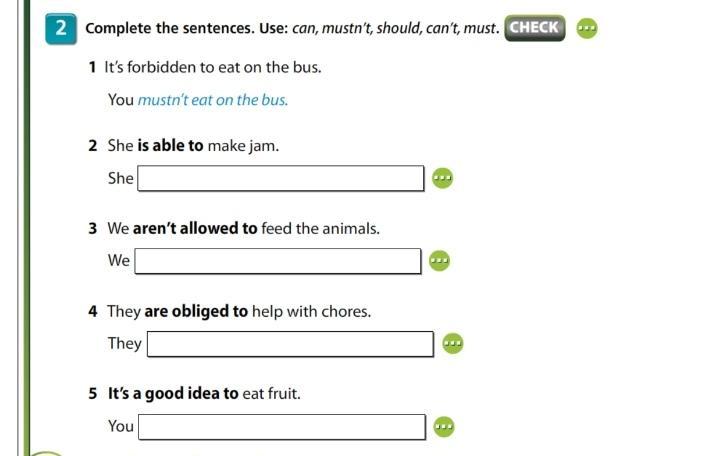Viewport: 720px width, 456px height.
Task: Click the empty answer field after 'You'
Action: [281, 427]
